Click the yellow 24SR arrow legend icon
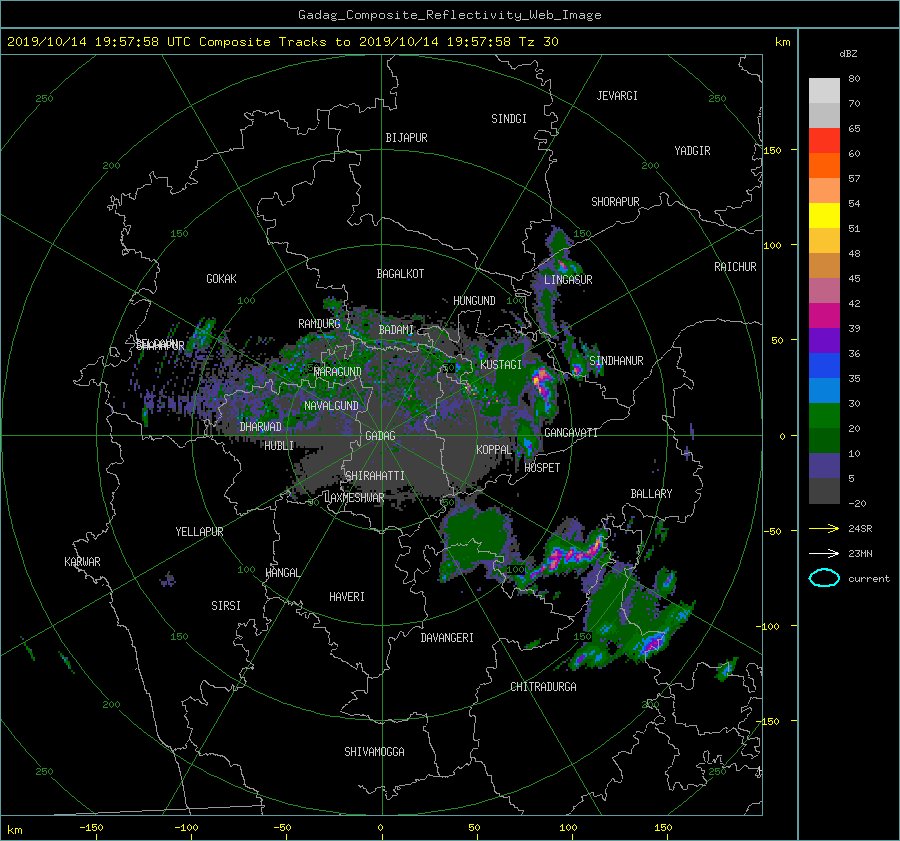Screen dimensions: 900x841 coord(824,528)
